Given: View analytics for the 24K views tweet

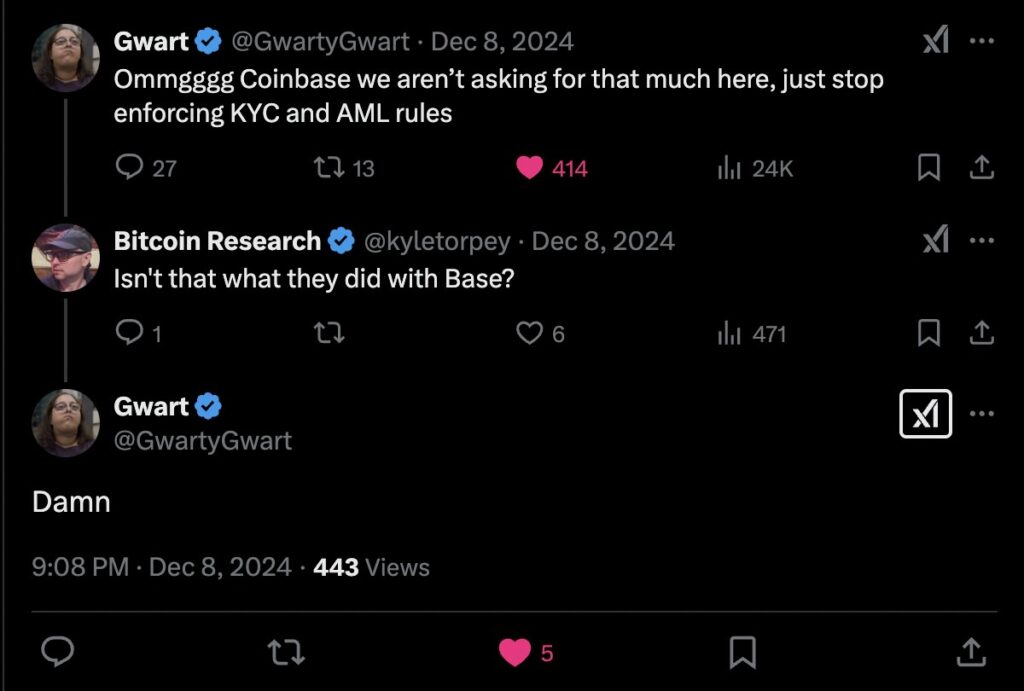Looking at the screenshot, I should click(x=728, y=168).
